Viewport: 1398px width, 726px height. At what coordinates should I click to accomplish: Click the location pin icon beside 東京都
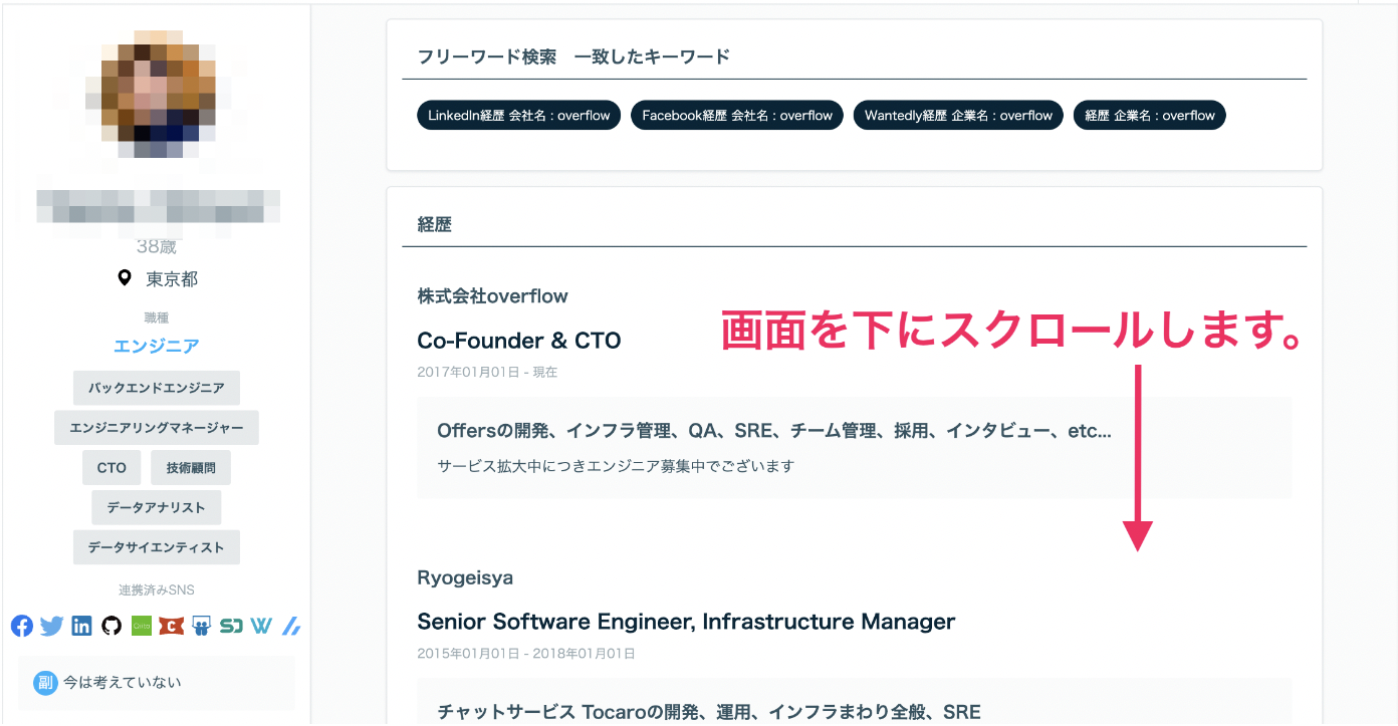[x=124, y=279]
